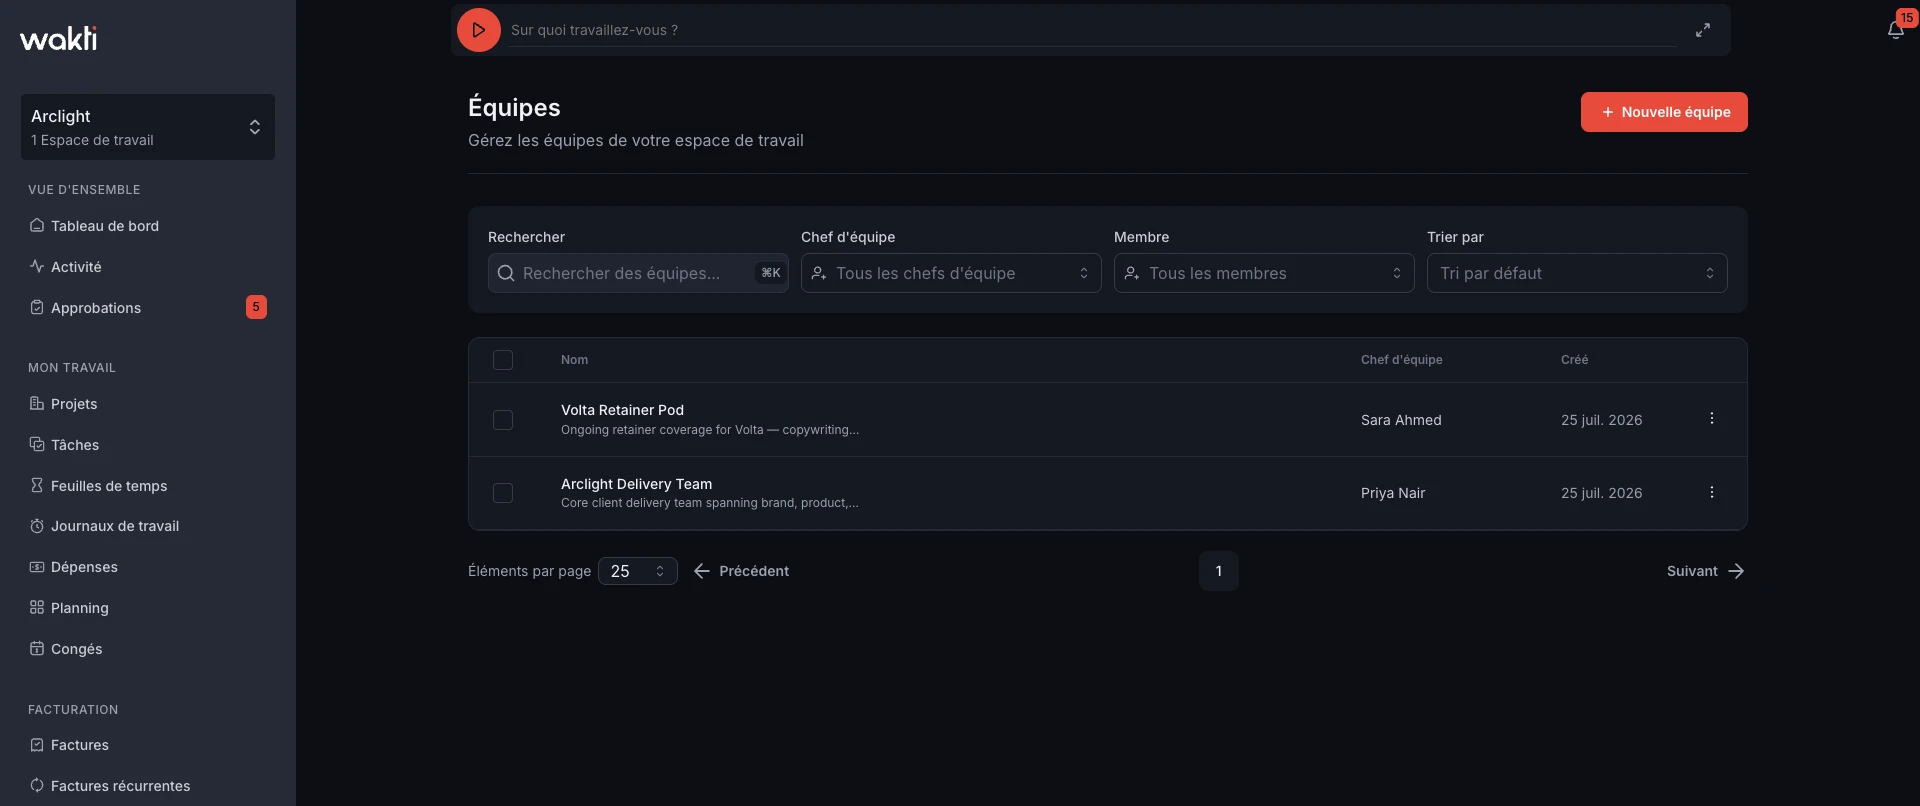This screenshot has height=806, width=1920.
Task: Click the Approbations clipboard icon
Action: 37,307
